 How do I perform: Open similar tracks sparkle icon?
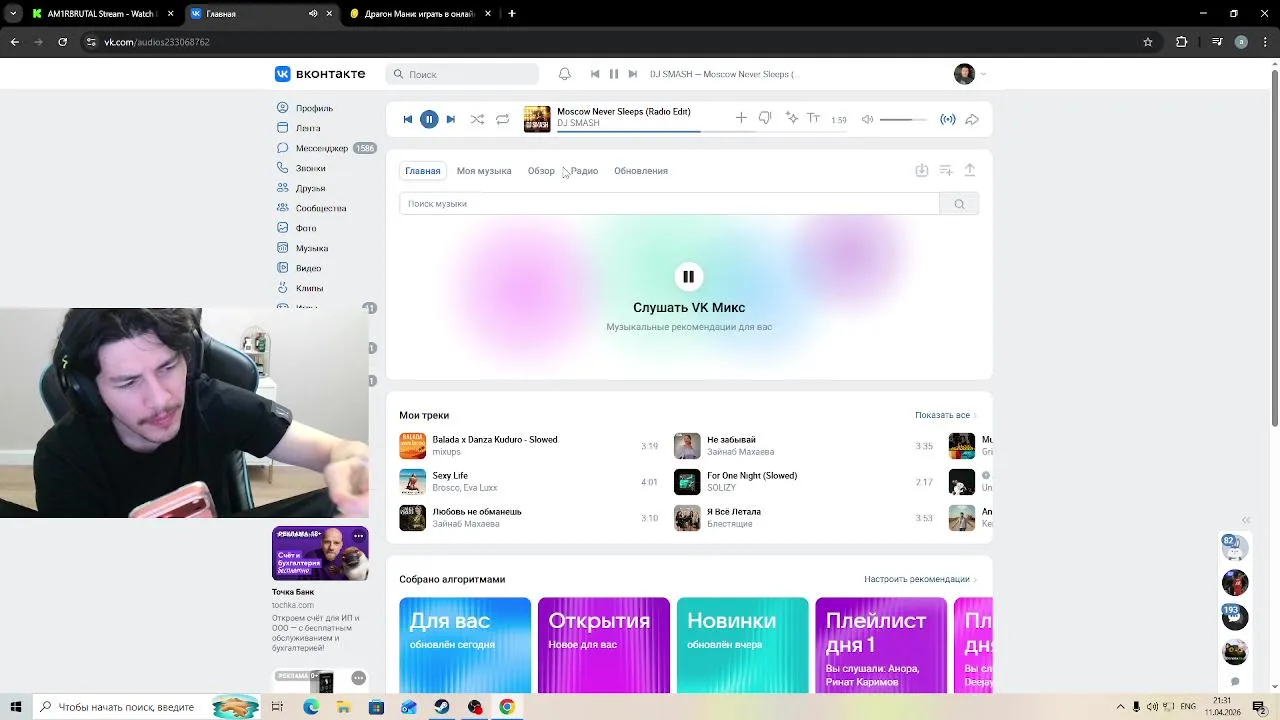coord(791,118)
